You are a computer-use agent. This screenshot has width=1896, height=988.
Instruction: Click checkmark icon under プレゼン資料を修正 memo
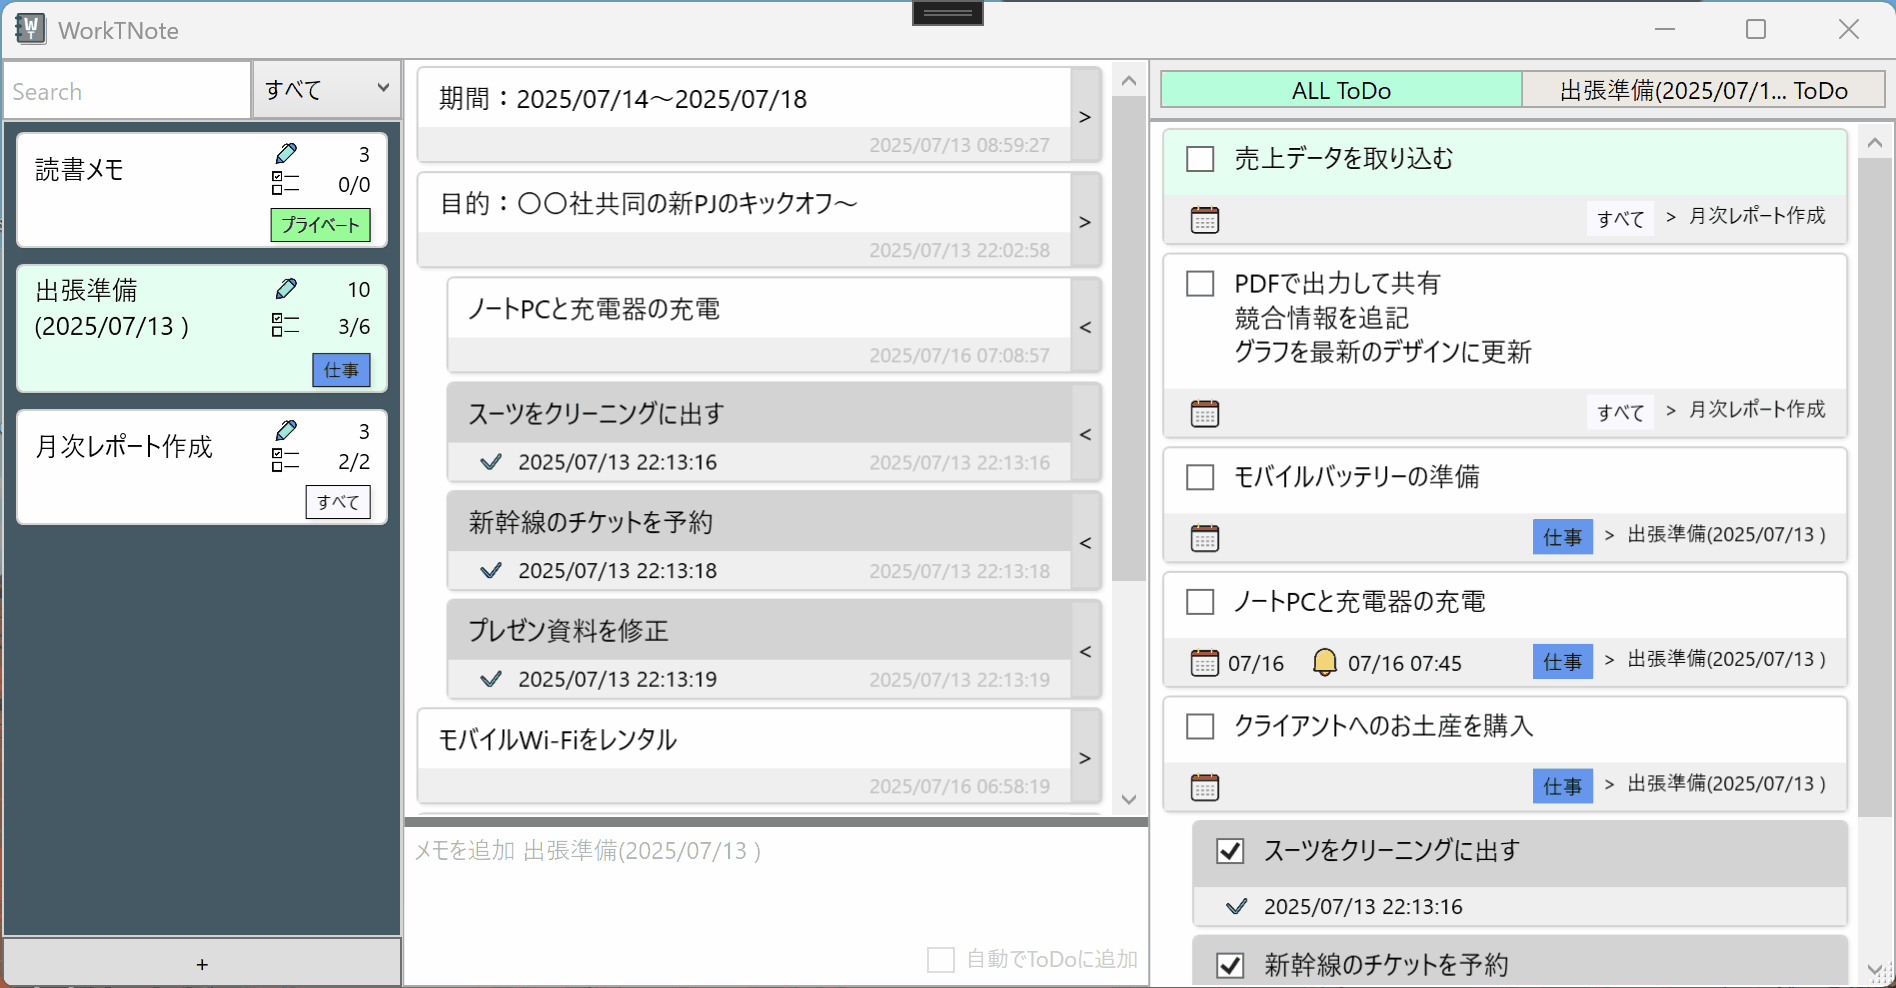click(491, 679)
